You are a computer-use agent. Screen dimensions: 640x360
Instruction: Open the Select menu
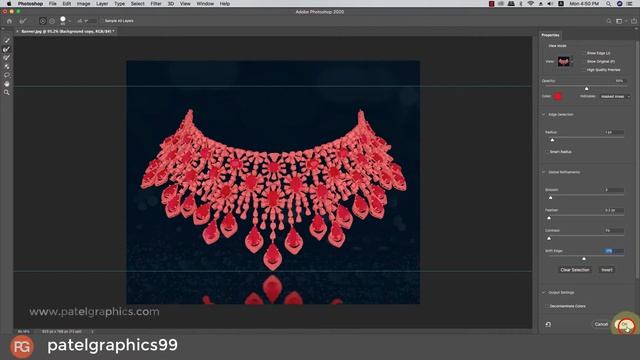[138, 4]
